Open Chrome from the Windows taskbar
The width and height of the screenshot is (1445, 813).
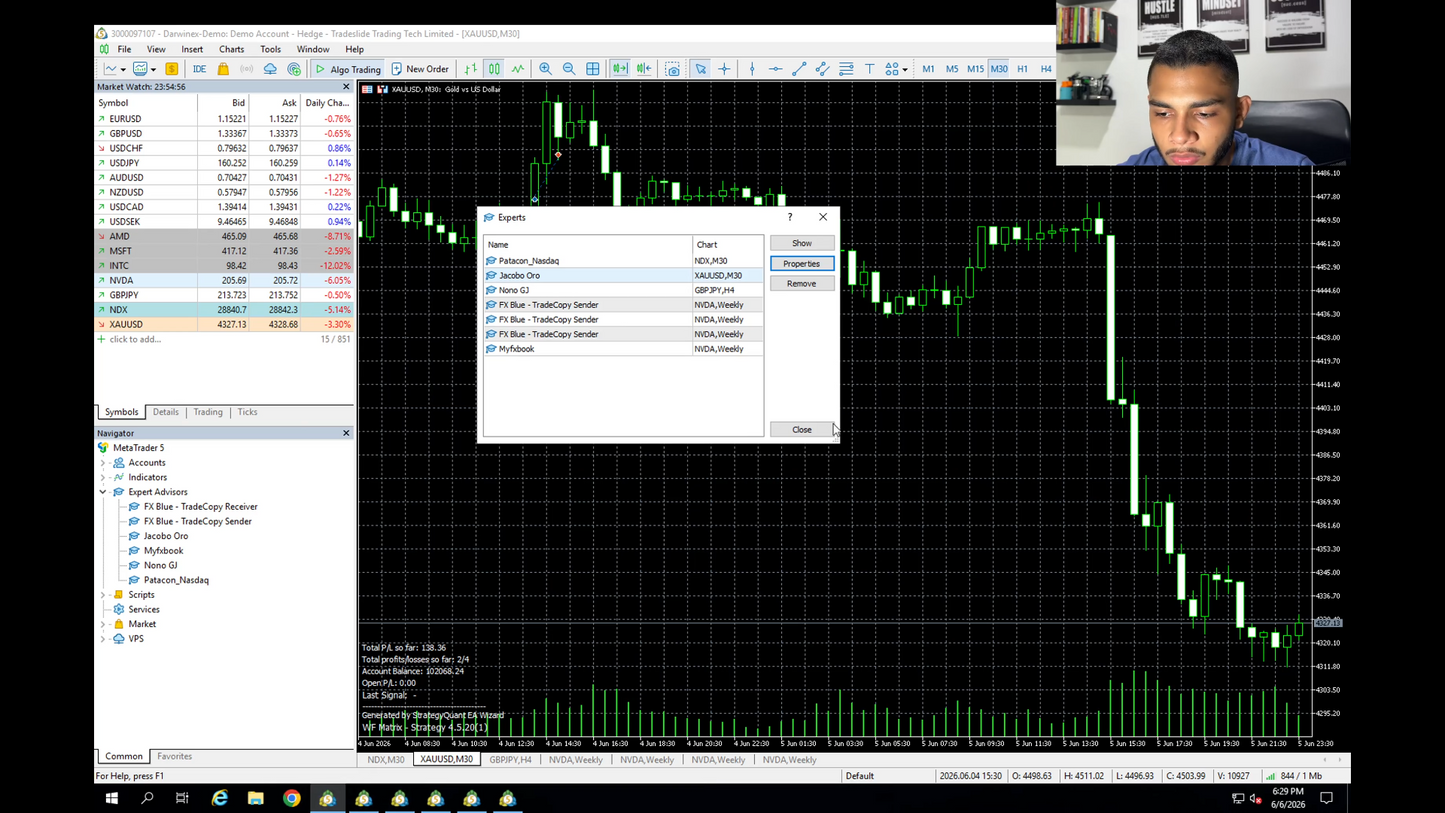291,798
